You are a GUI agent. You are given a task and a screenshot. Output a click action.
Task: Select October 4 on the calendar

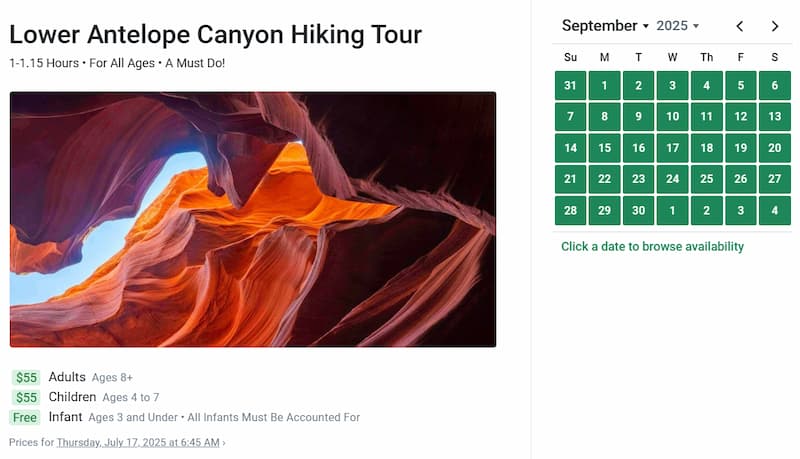[x=774, y=210]
